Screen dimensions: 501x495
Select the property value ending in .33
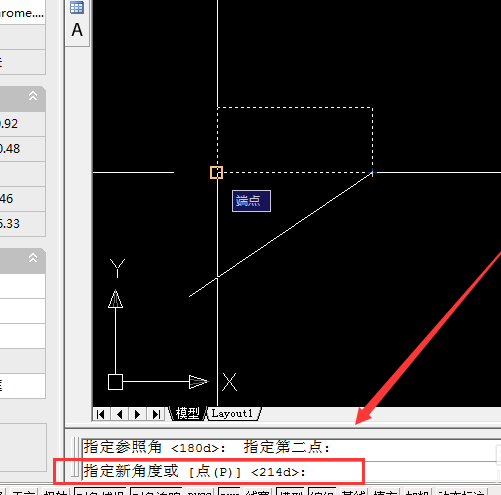click(22, 224)
